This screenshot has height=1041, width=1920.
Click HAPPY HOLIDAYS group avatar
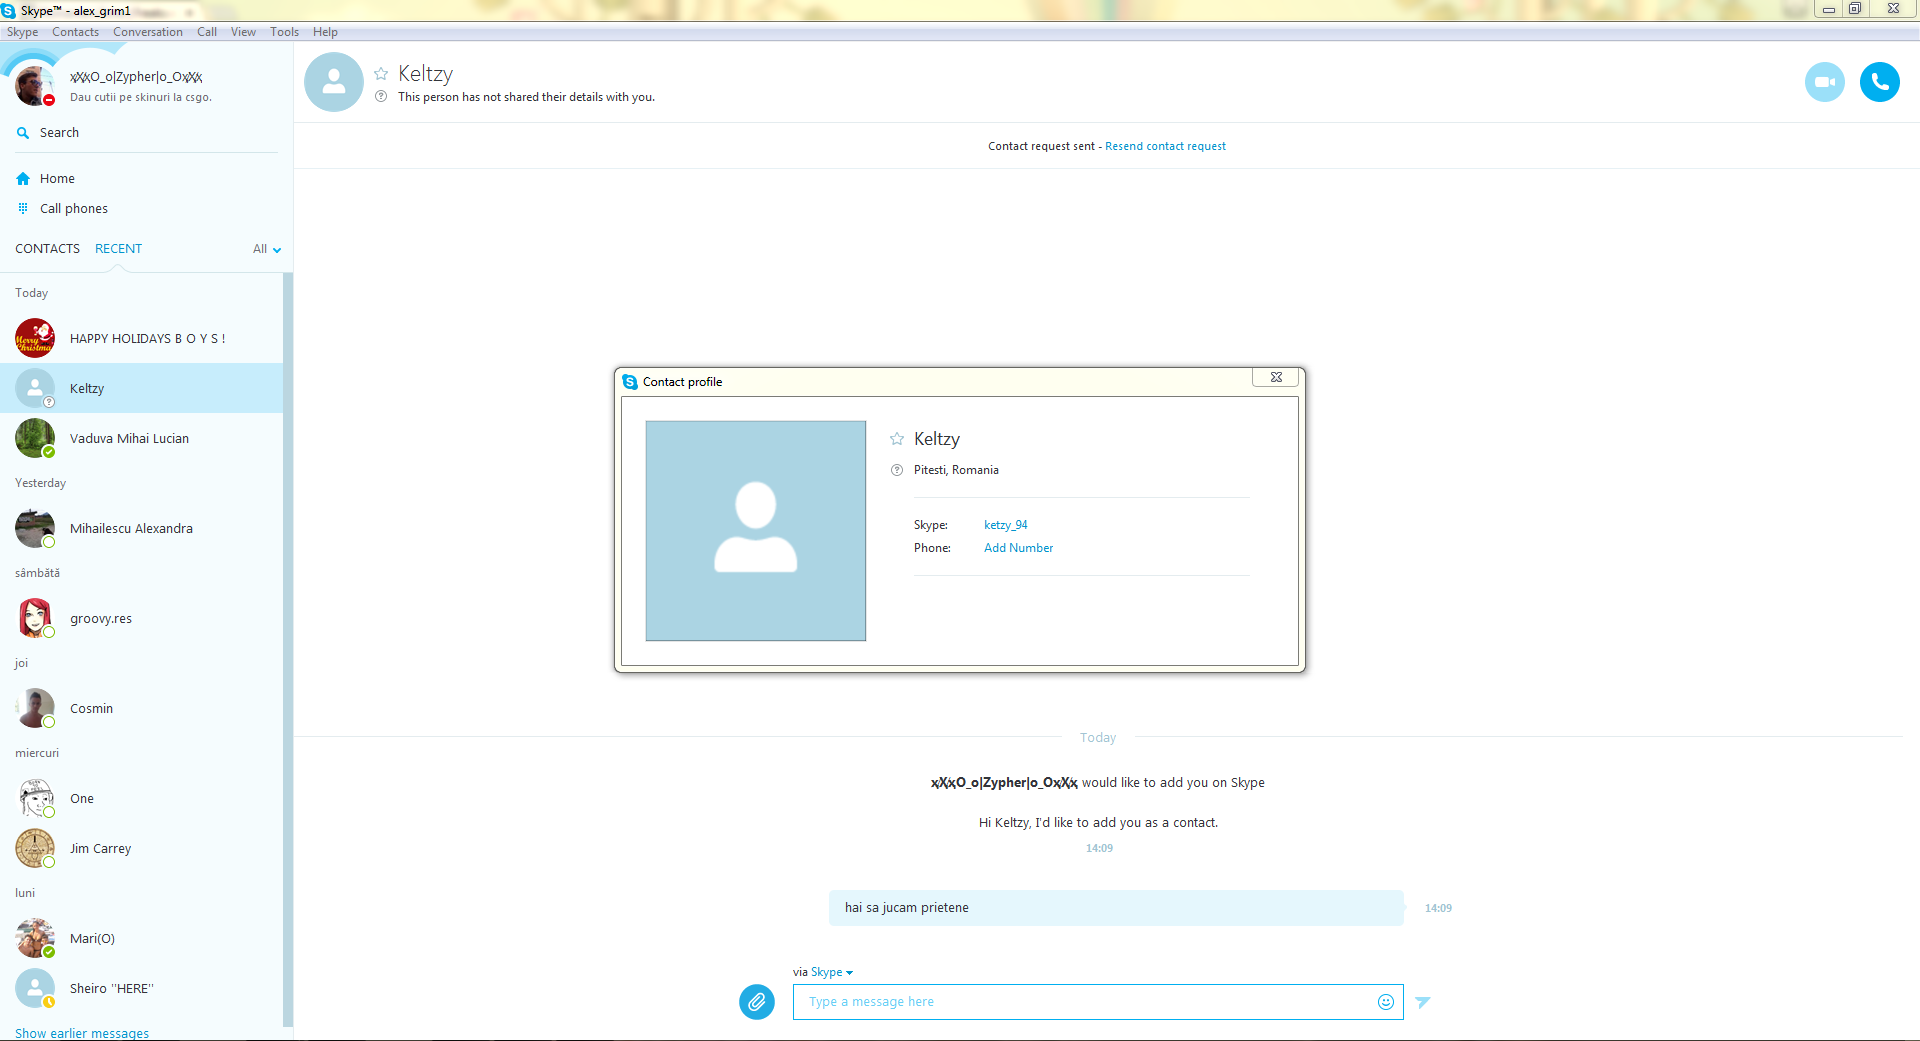point(35,338)
